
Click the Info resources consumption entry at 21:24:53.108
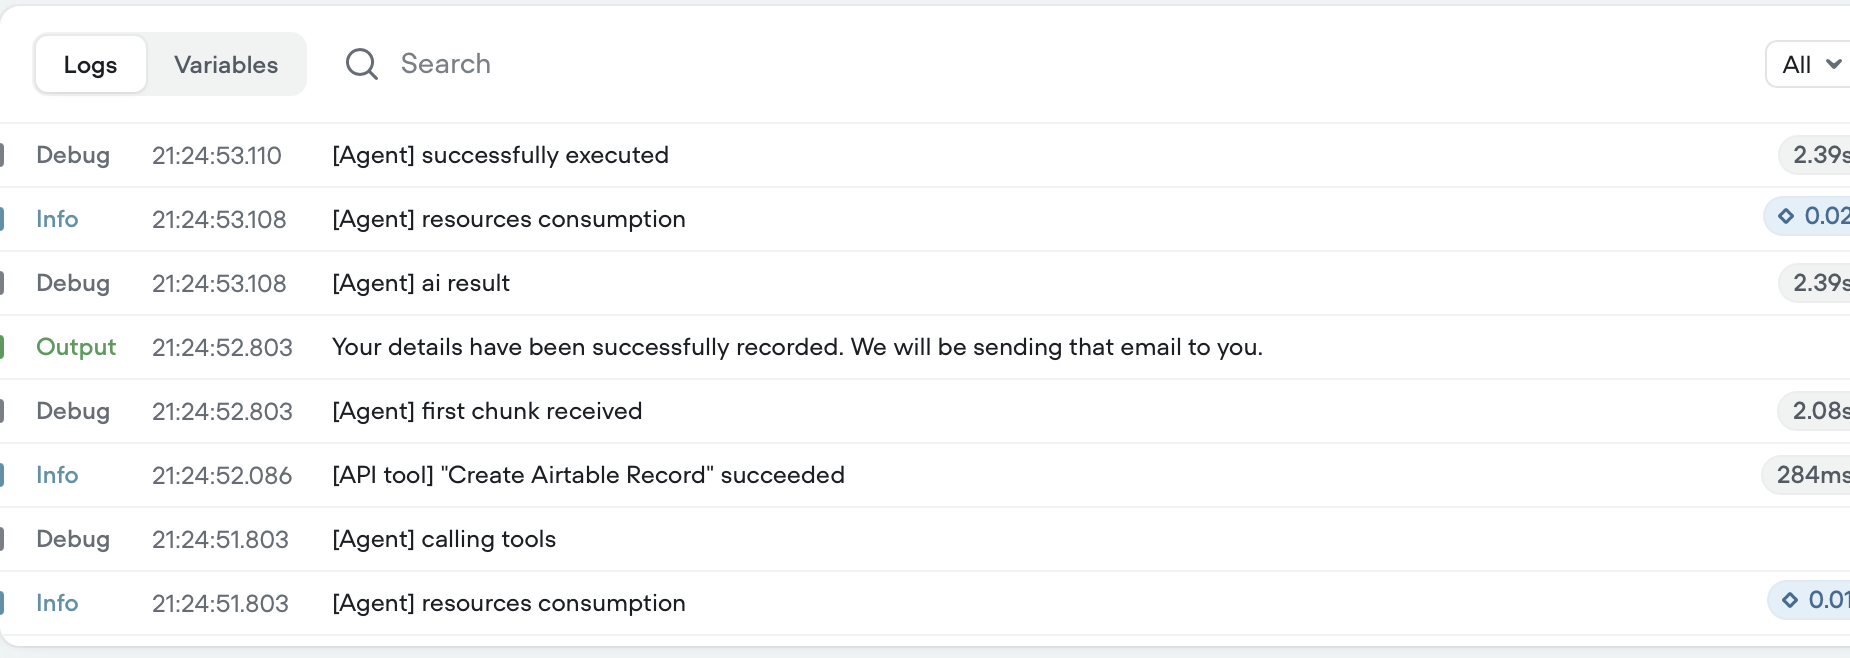tap(925, 219)
